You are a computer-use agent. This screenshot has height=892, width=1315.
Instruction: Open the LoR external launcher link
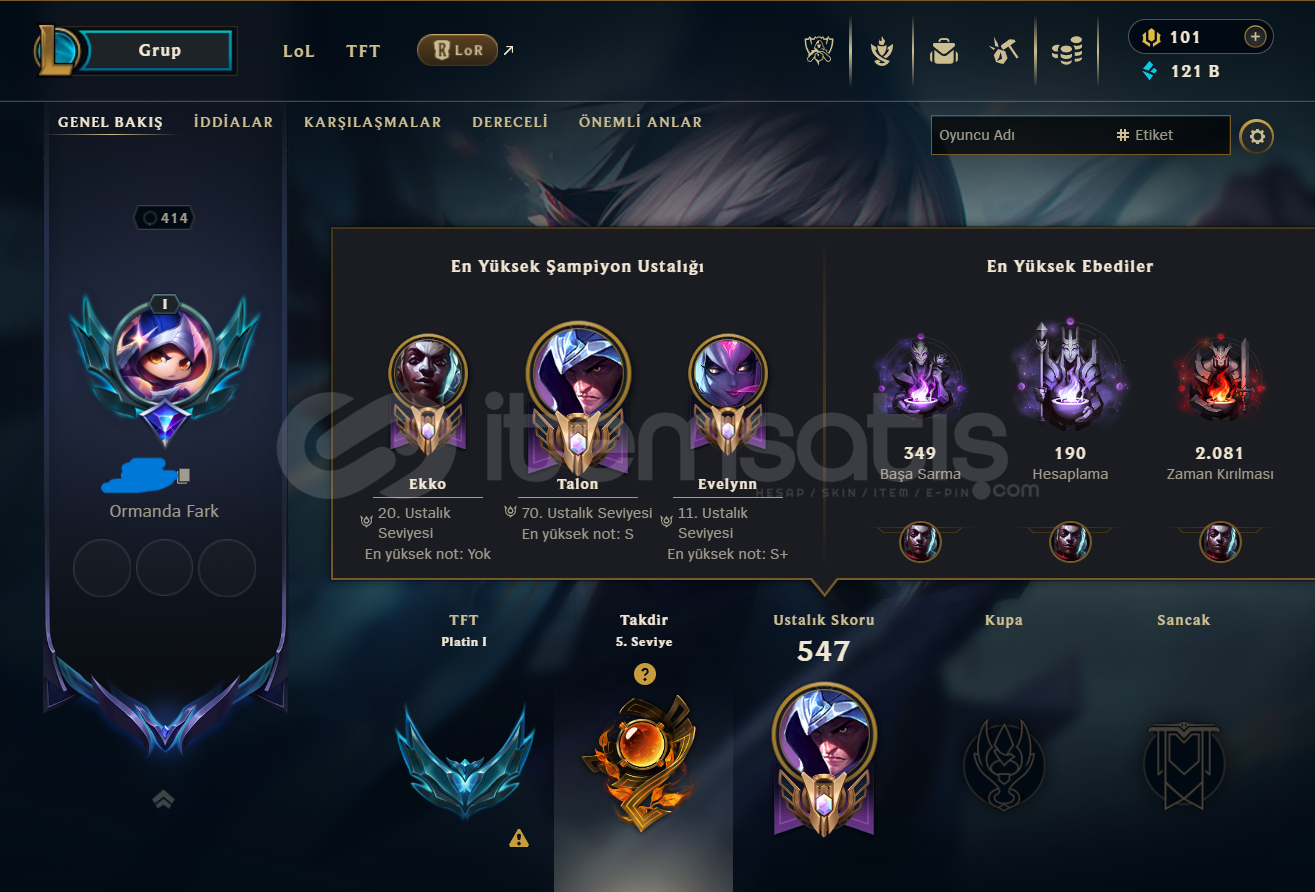(x=466, y=50)
